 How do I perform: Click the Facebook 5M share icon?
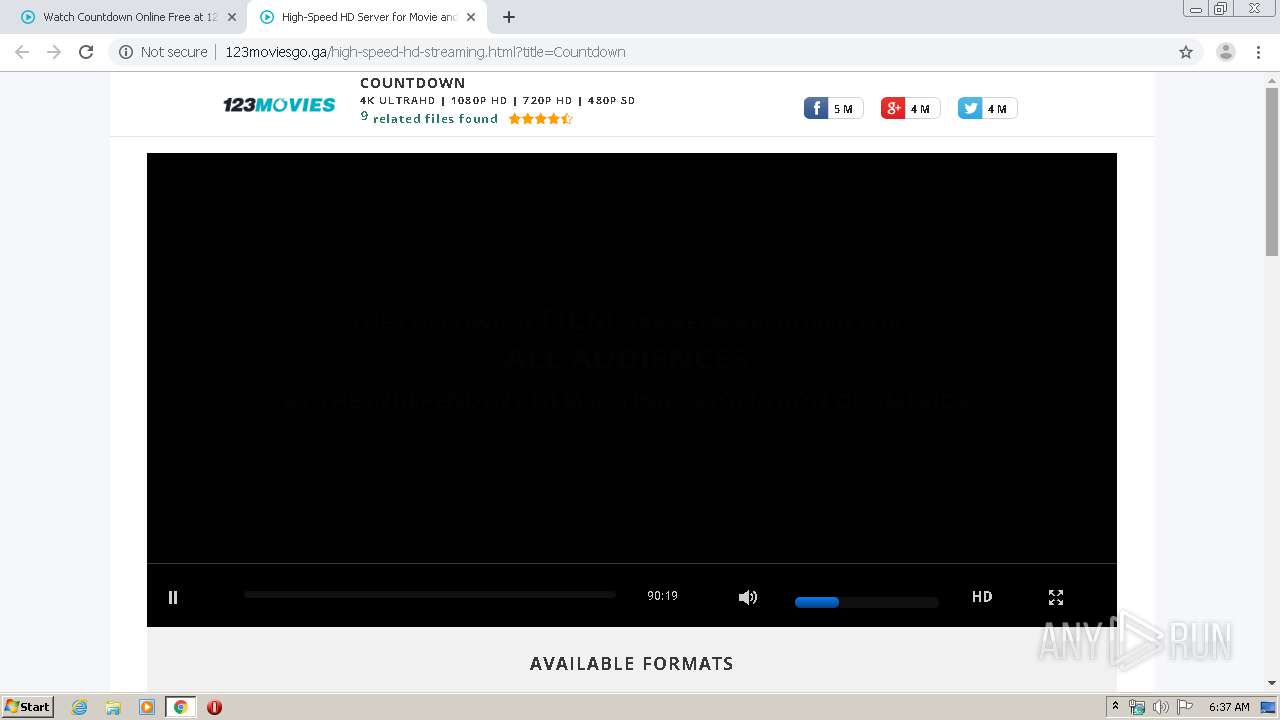coord(833,109)
